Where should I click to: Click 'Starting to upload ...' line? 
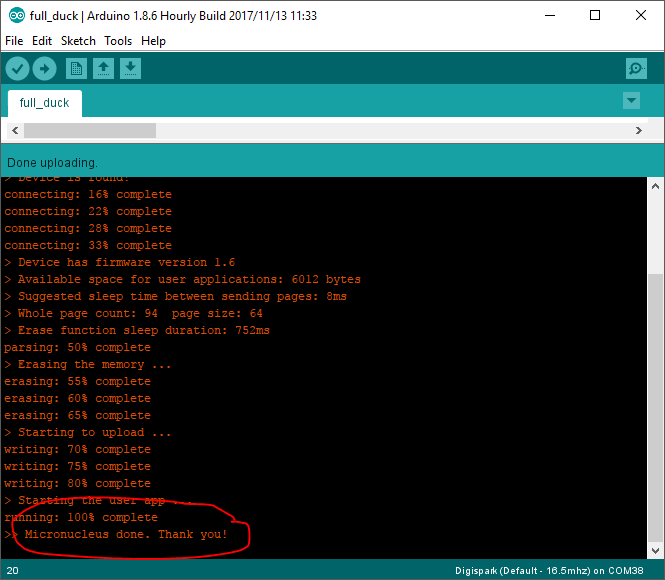click(x=87, y=432)
